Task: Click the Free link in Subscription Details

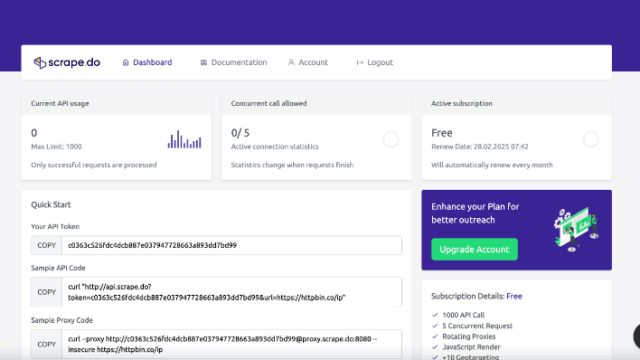Action: 514,296
